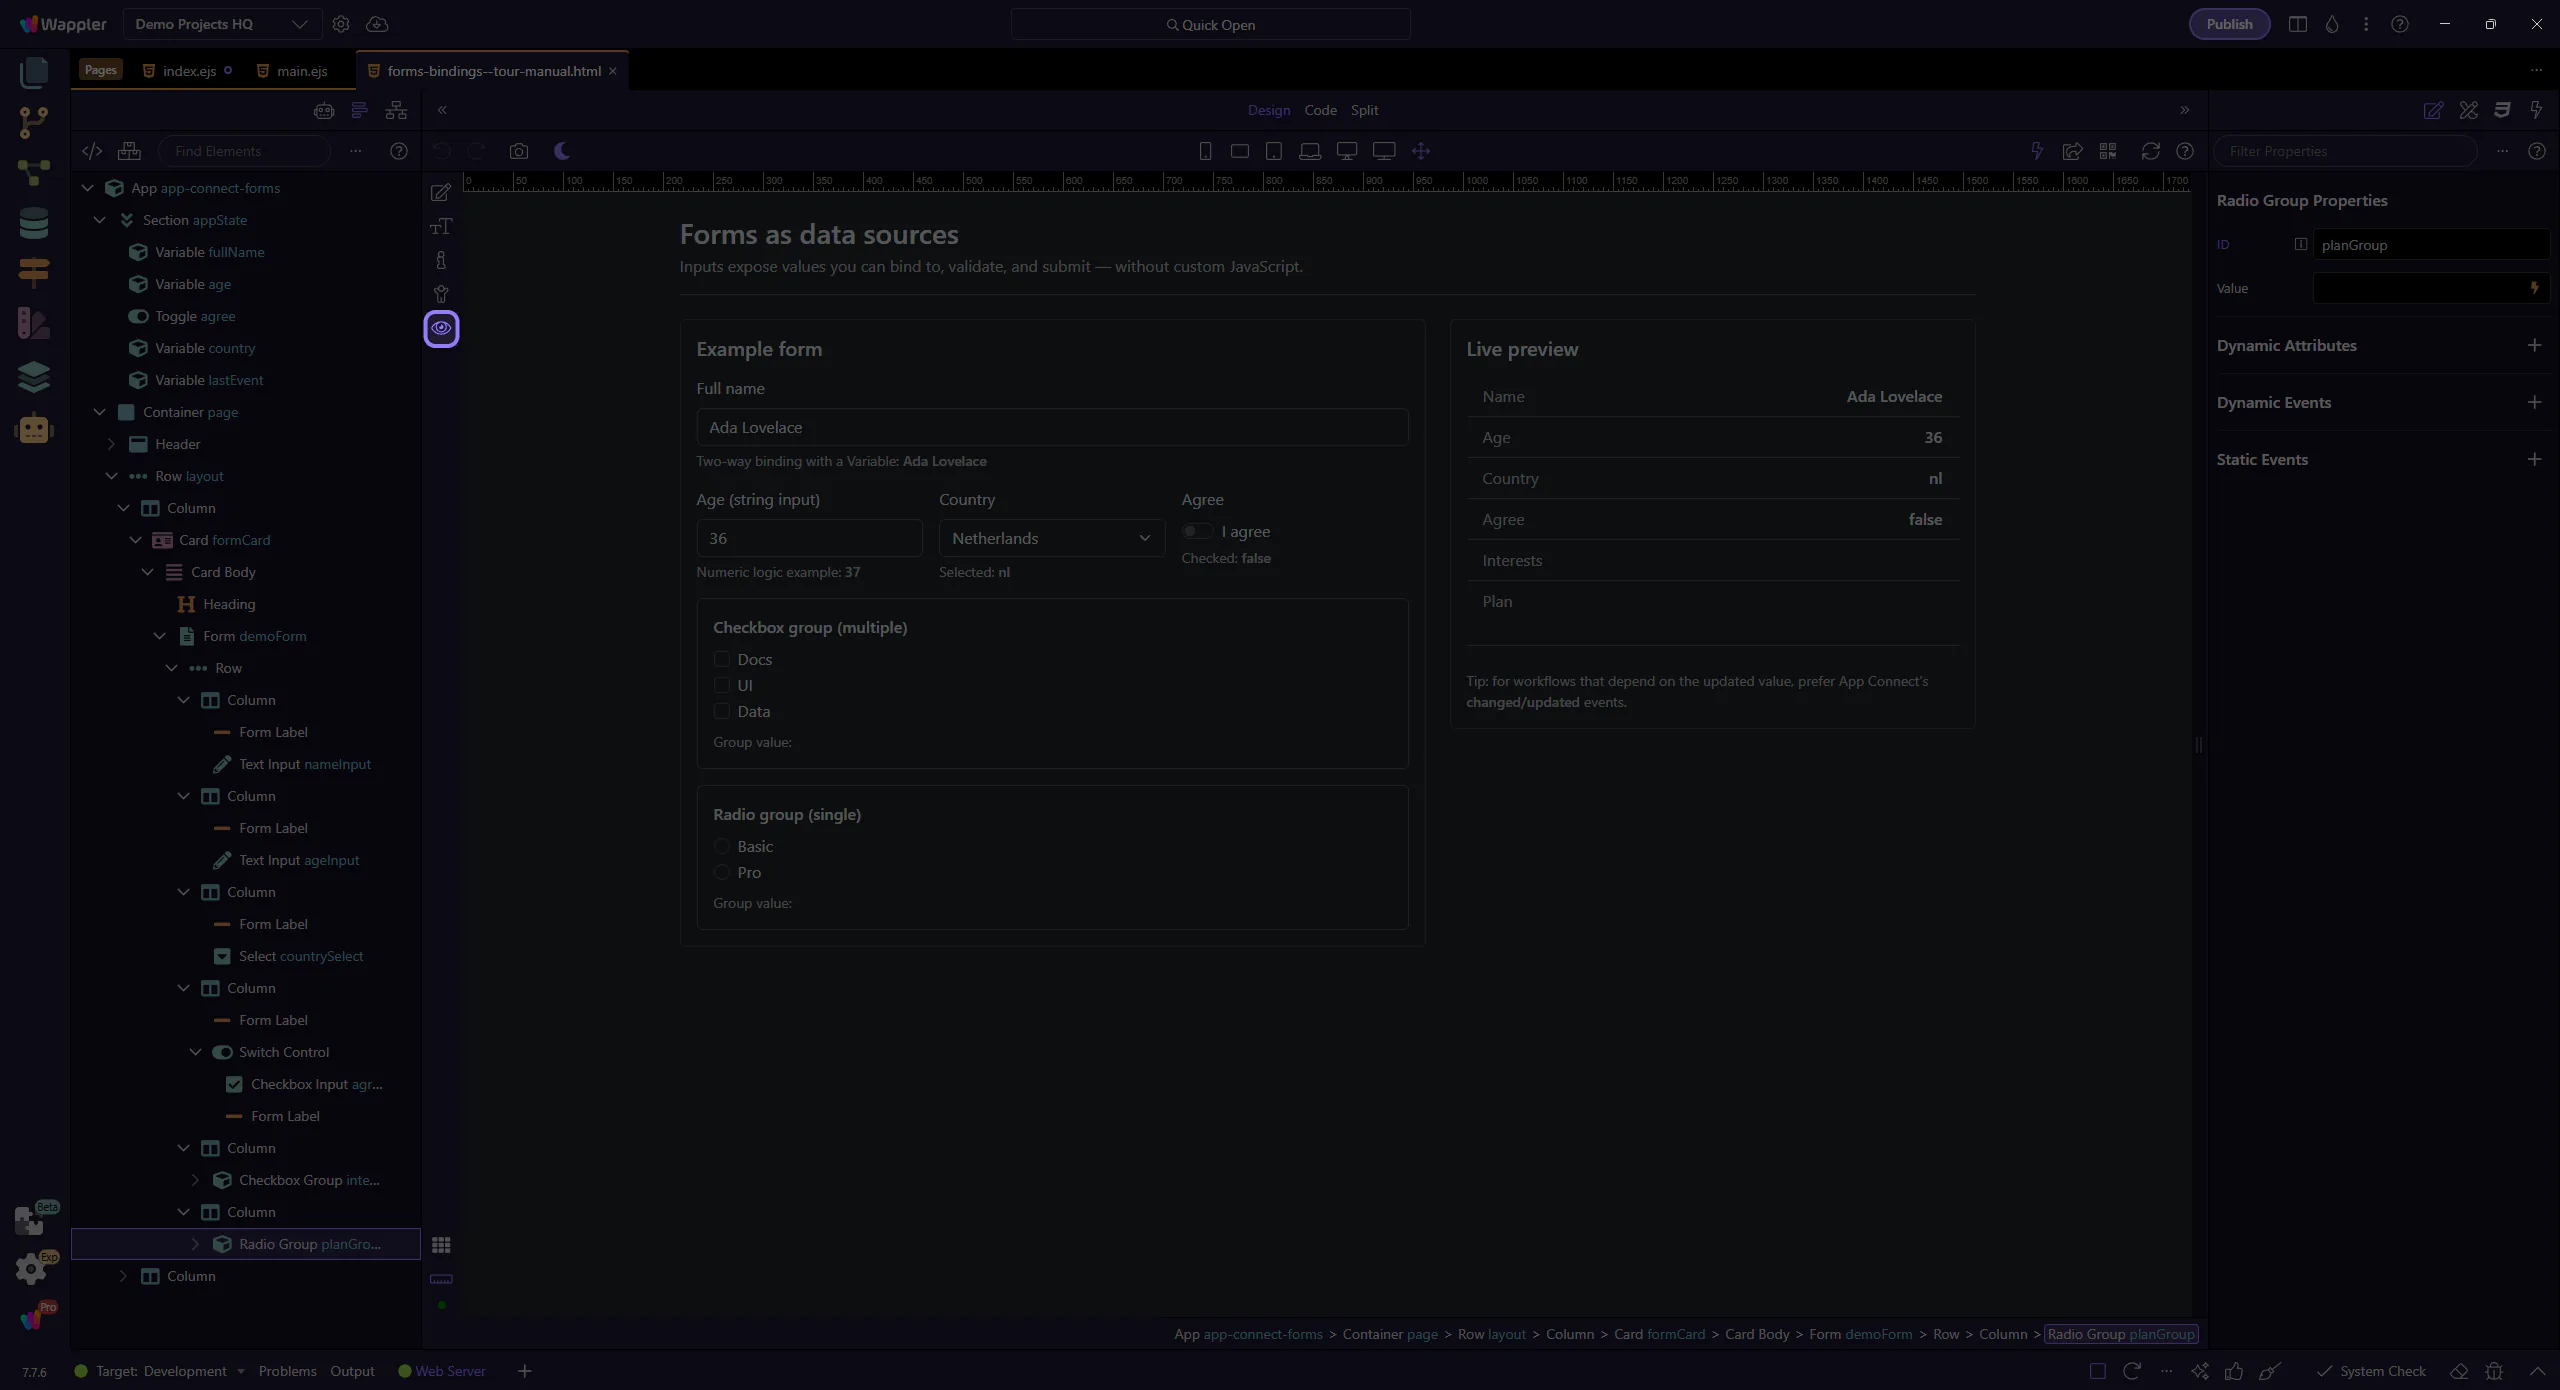Switch to the Code view tab
The height and width of the screenshot is (1390, 2560).
coord(1320,110)
